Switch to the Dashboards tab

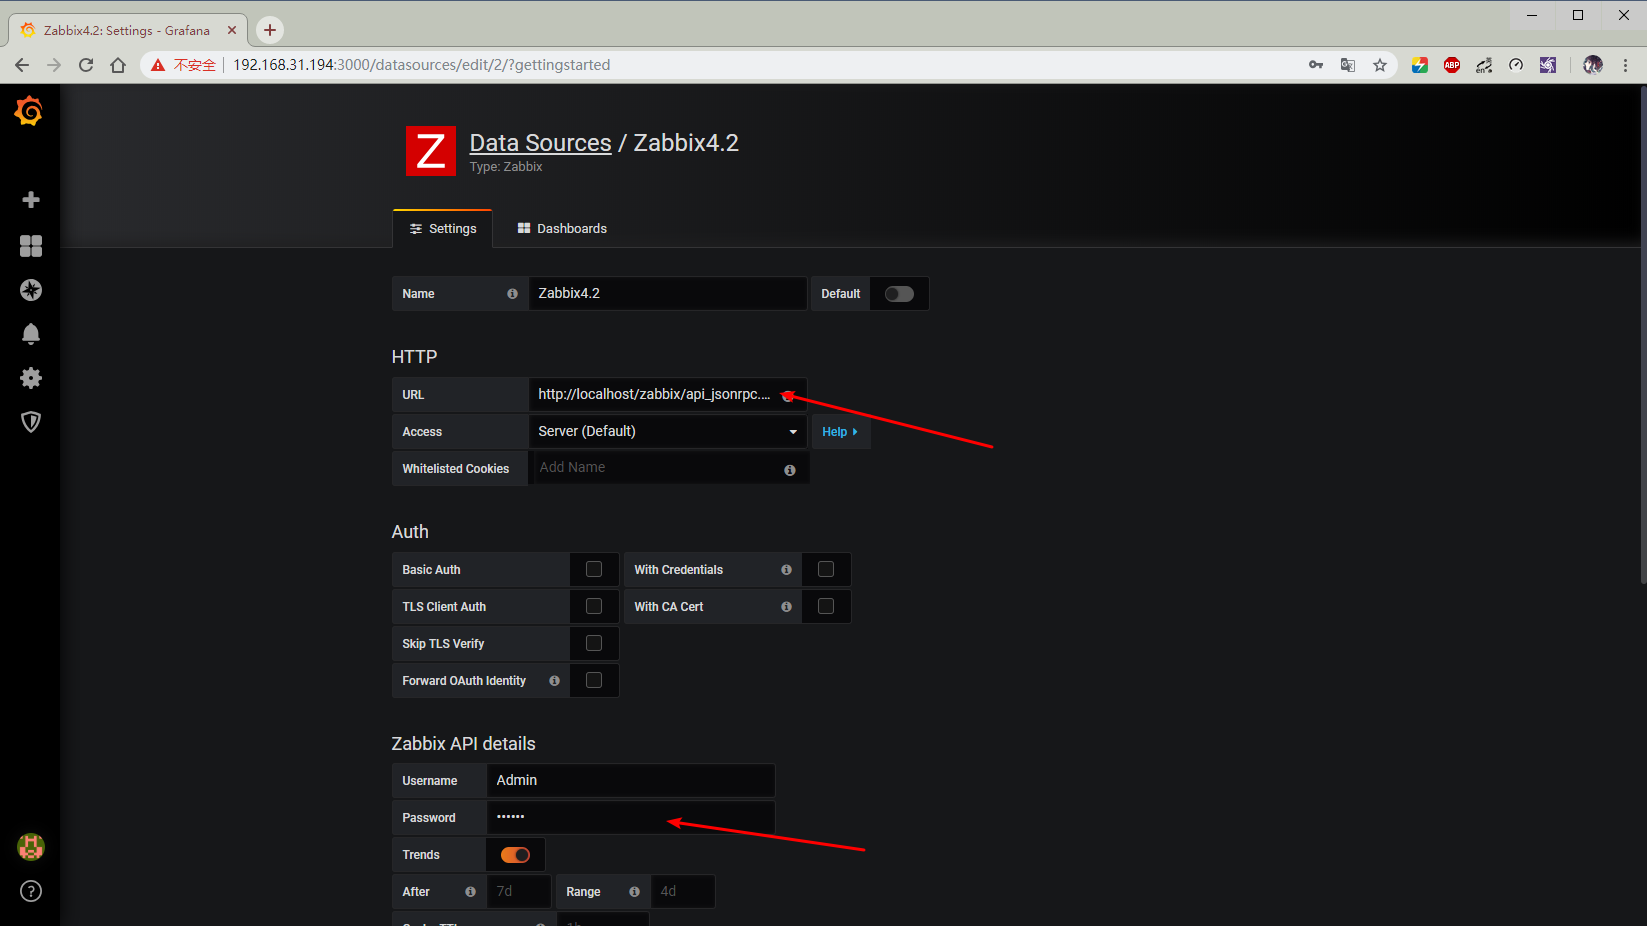(x=562, y=229)
